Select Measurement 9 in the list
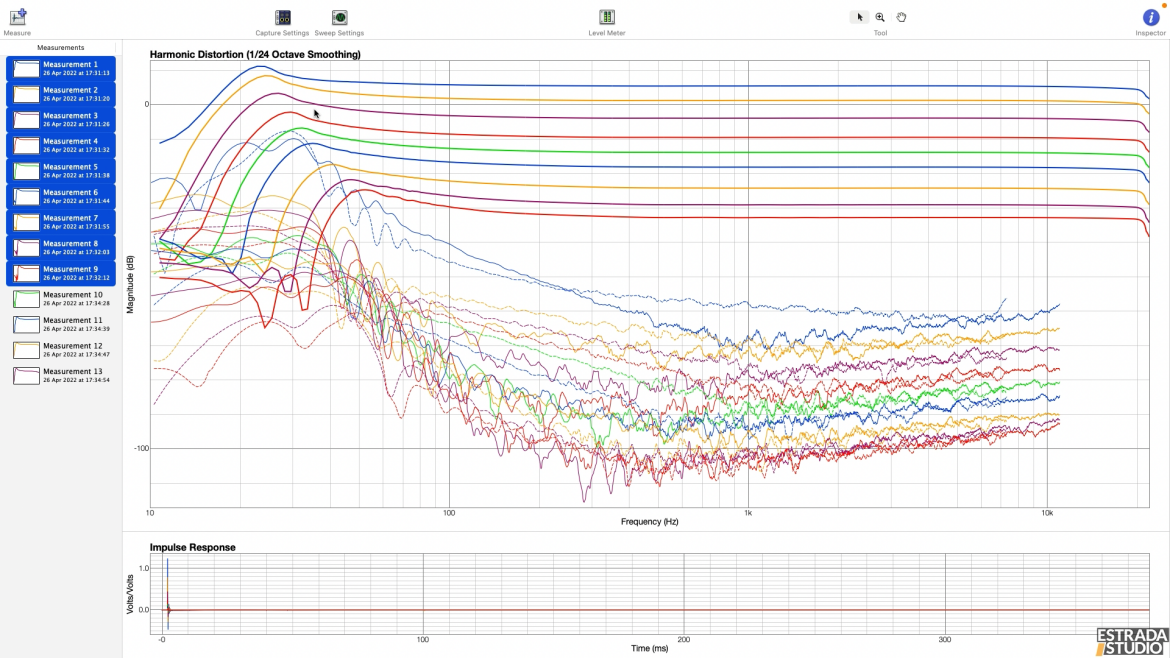This screenshot has height=658, width=1170. click(61, 273)
